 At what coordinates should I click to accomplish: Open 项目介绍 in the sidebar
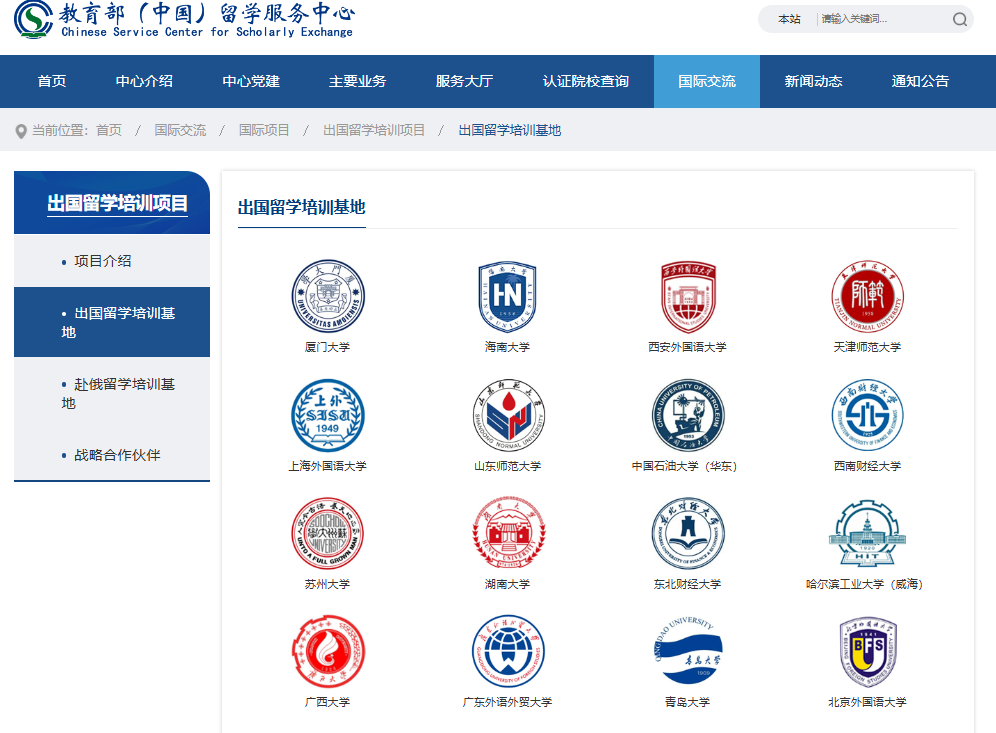[103, 261]
